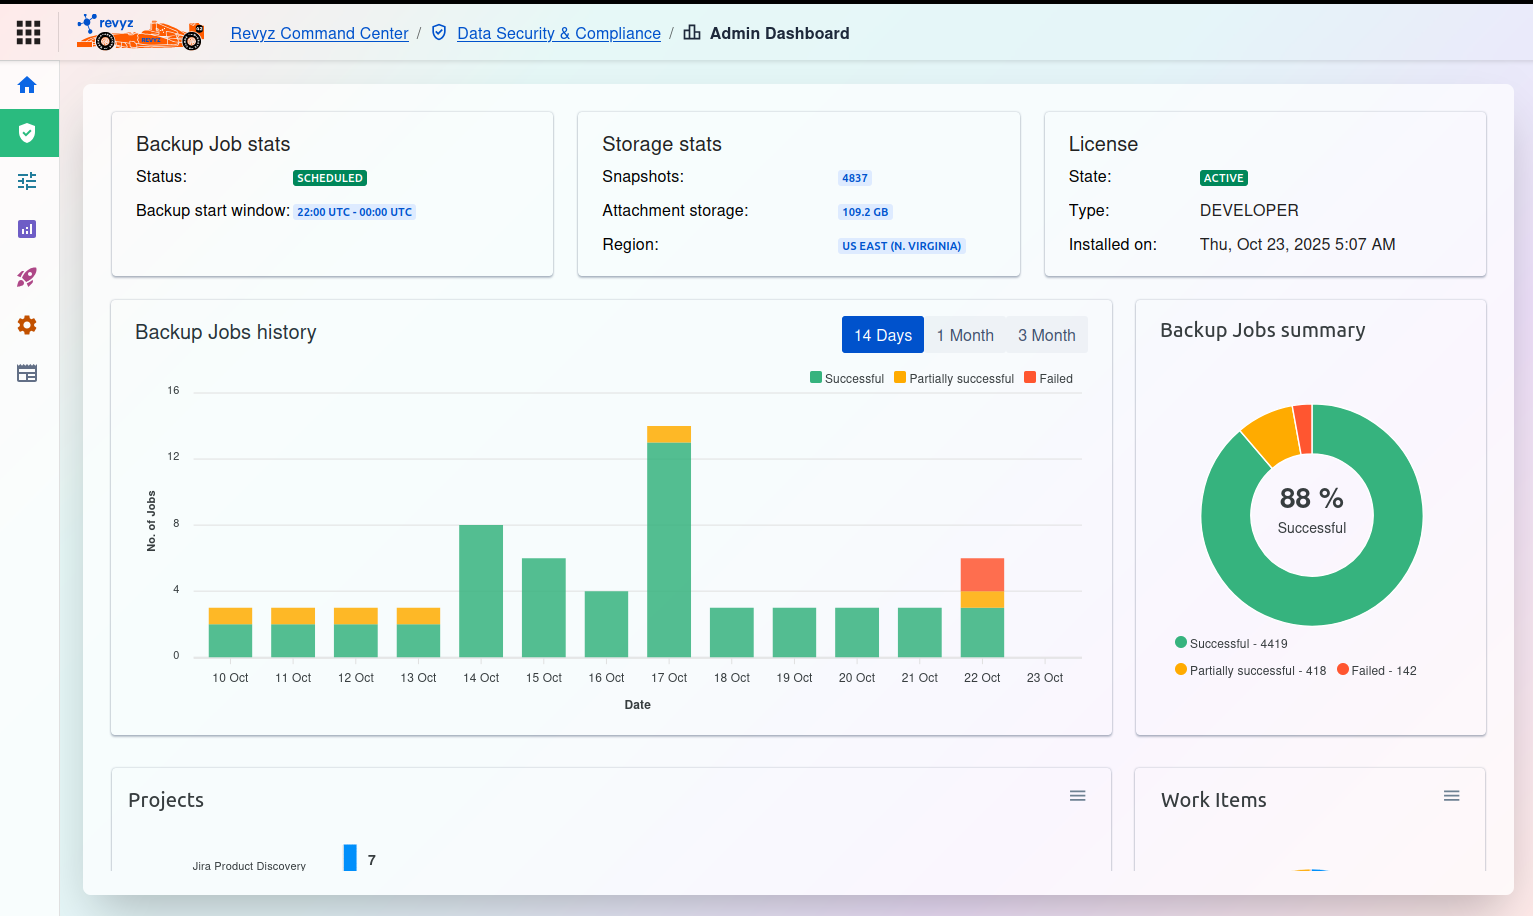Switch history range to 3 Month
Viewport: 1533px width, 916px height.
click(x=1046, y=335)
